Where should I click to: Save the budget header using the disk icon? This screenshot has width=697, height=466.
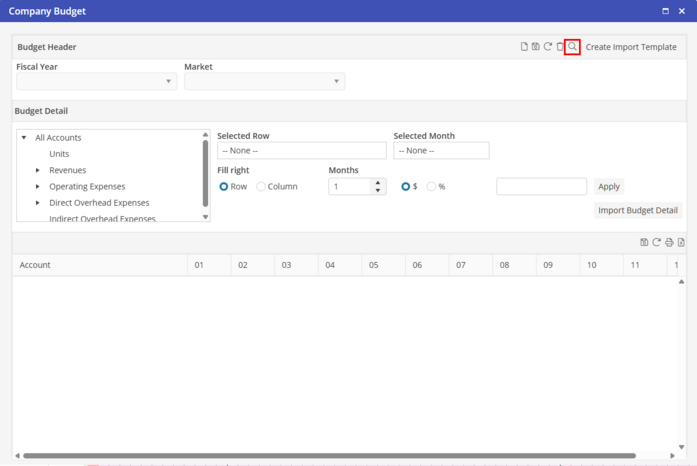(x=536, y=47)
